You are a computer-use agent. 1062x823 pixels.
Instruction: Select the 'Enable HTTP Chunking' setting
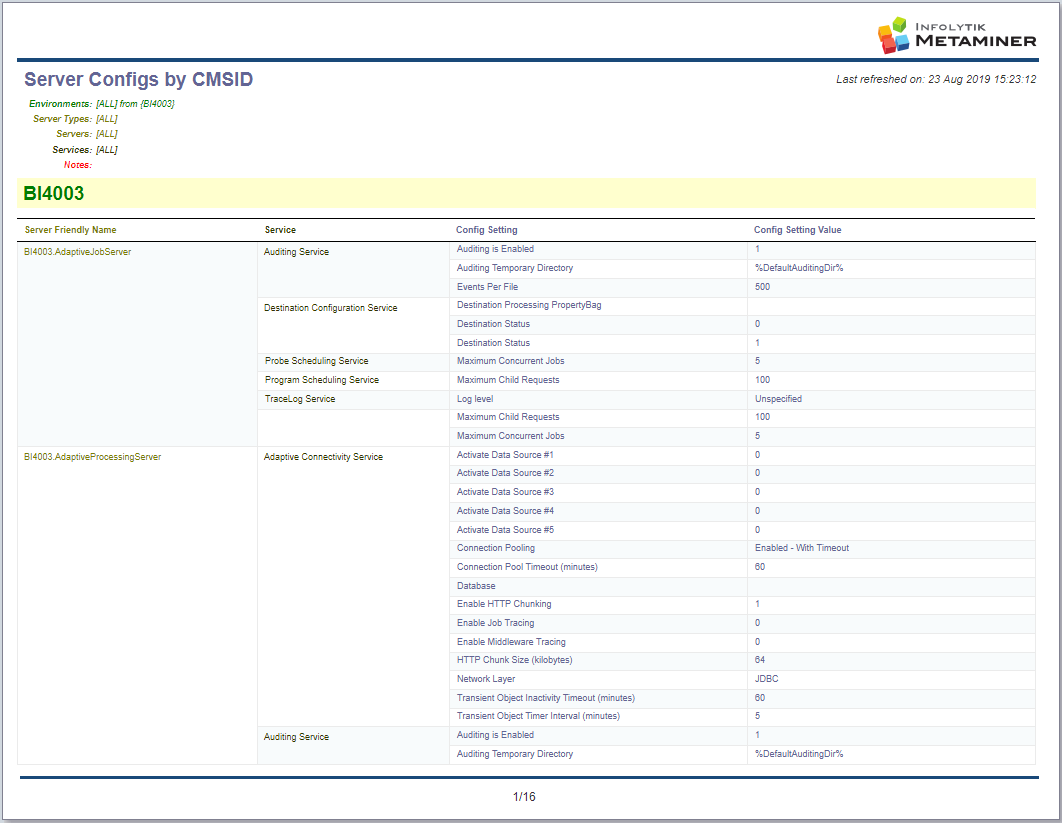(504, 604)
